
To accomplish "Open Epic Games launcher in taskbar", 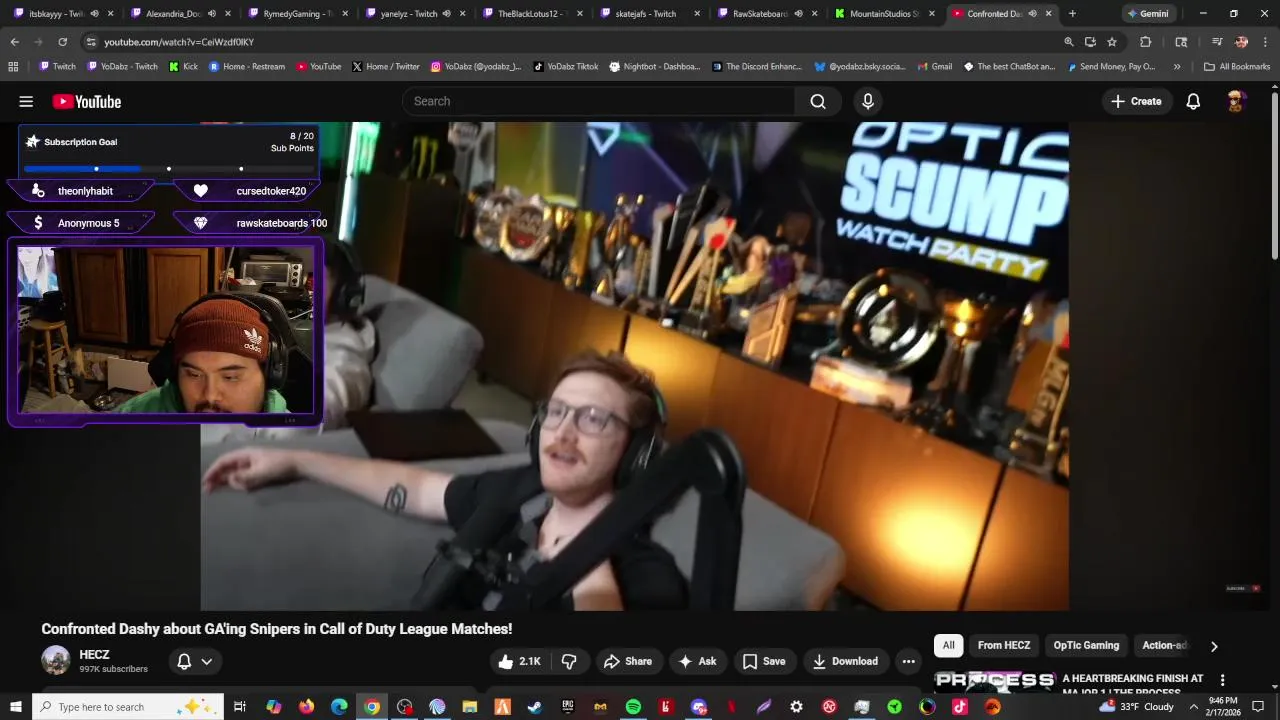I will pos(568,707).
